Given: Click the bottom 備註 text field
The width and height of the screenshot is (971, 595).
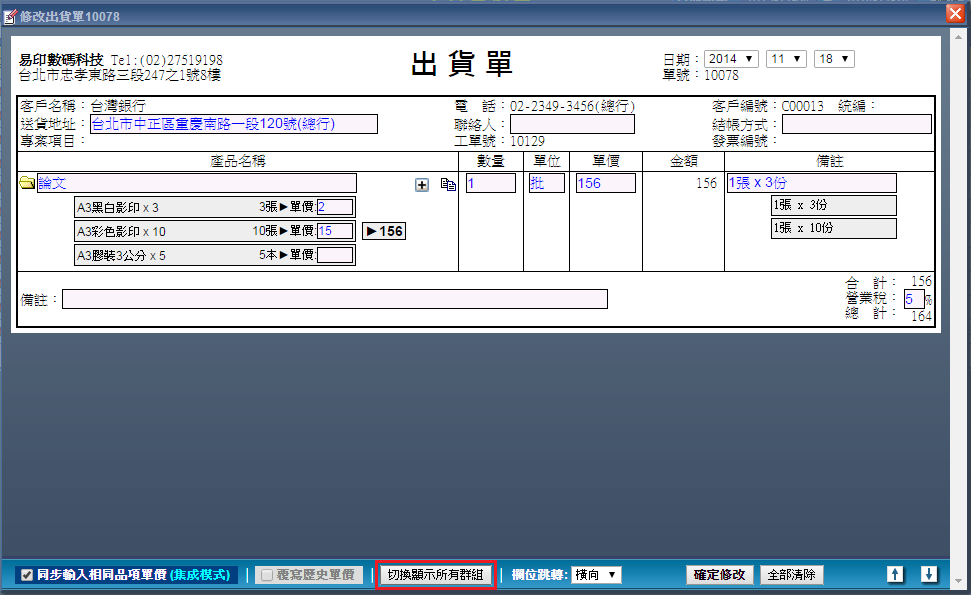Looking at the screenshot, I should 334,299.
